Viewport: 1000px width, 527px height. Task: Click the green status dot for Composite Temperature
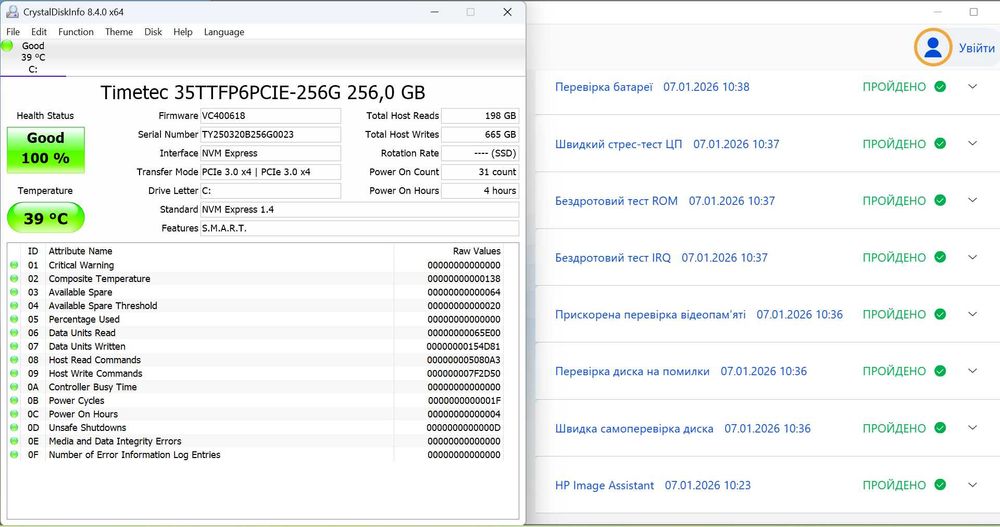(x=14, y=279)
